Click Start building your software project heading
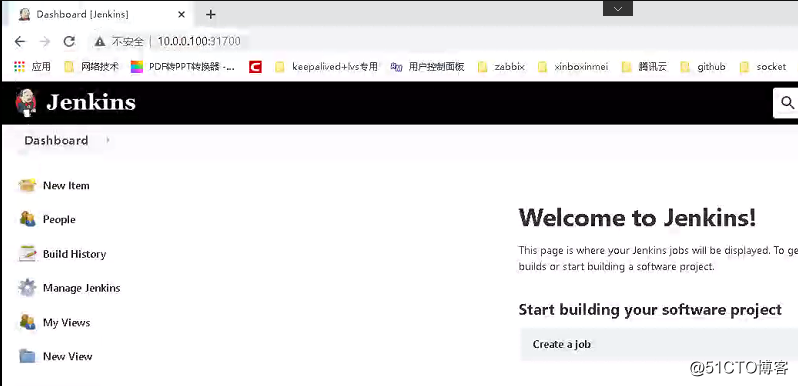Viewport: 798px width, 386px height. tap(650, 310)
